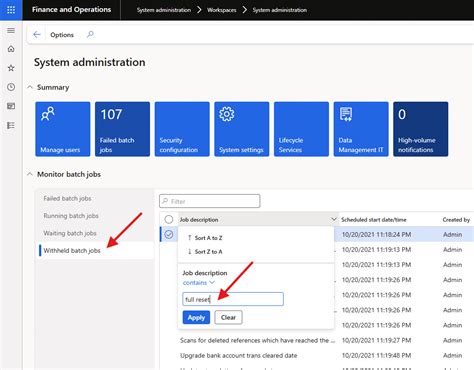This screenshot has width=474, height=370.
Task: Click the Clear filter button
Action: click(228, 317)
